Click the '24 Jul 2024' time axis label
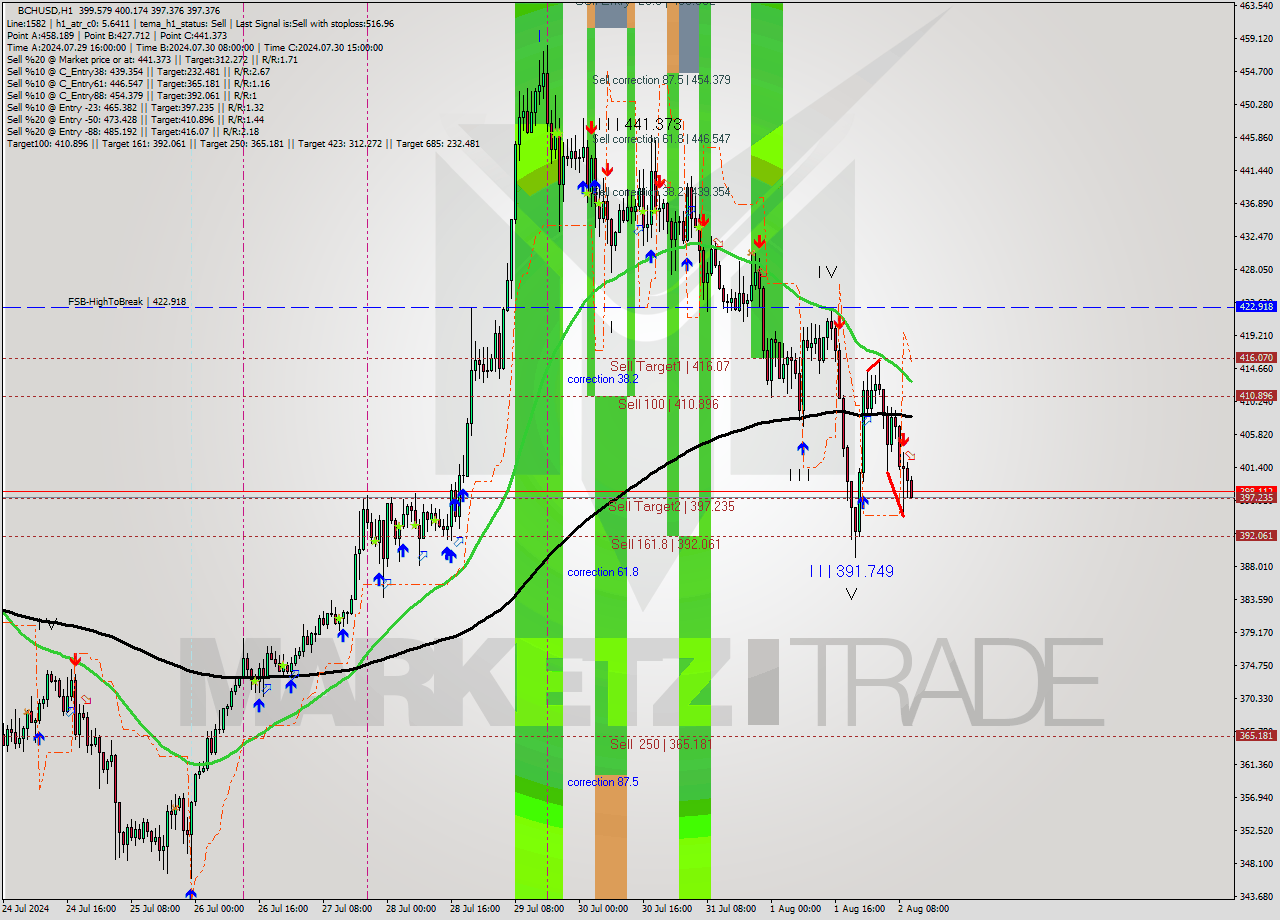 tap(25, 910)
